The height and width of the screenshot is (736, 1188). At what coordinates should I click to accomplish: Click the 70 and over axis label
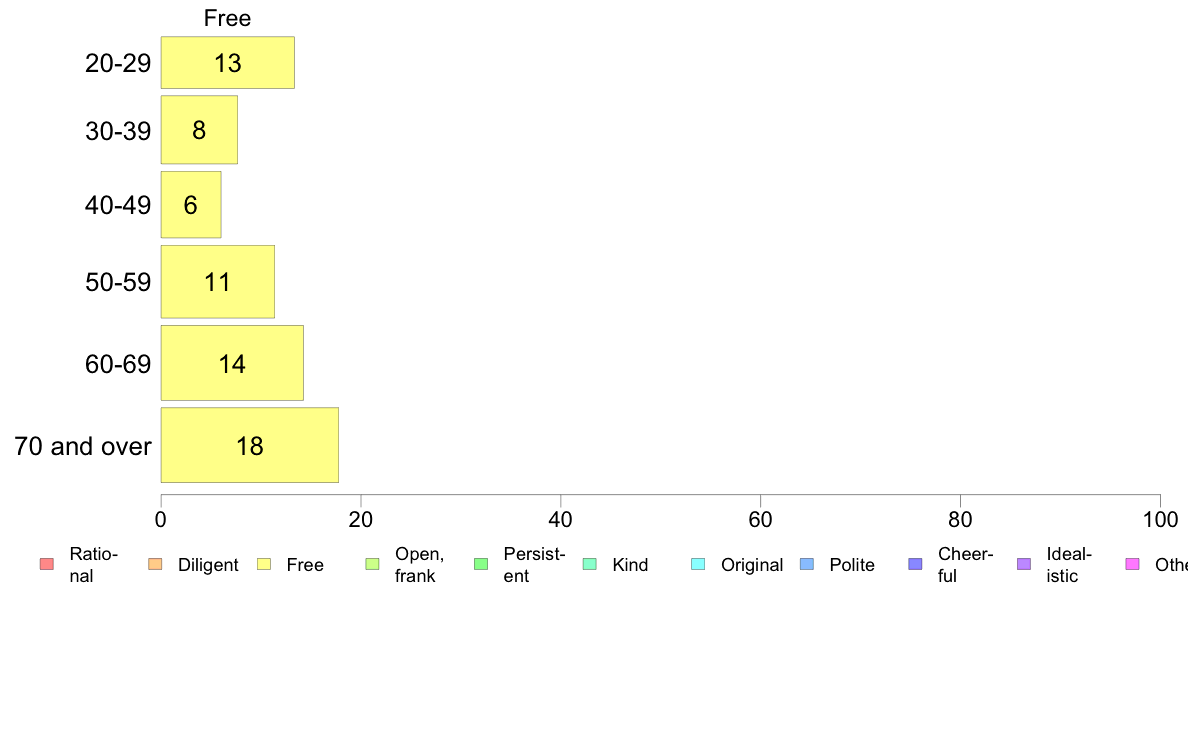(x=83, y=446)
